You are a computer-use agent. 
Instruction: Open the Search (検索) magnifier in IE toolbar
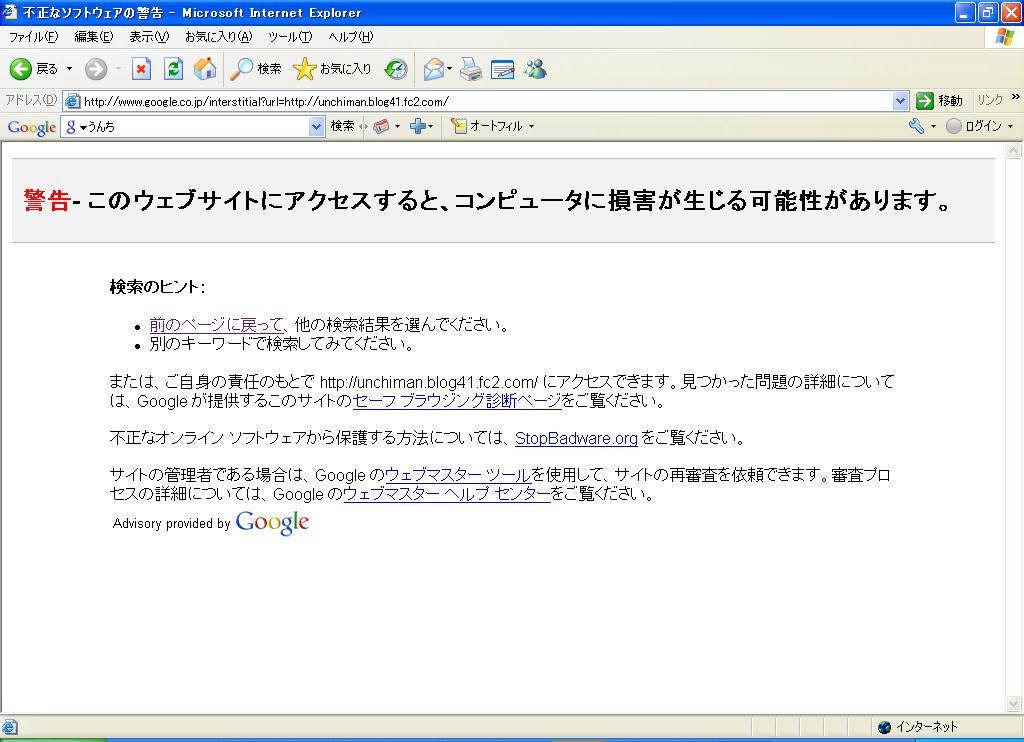point(256,69)
